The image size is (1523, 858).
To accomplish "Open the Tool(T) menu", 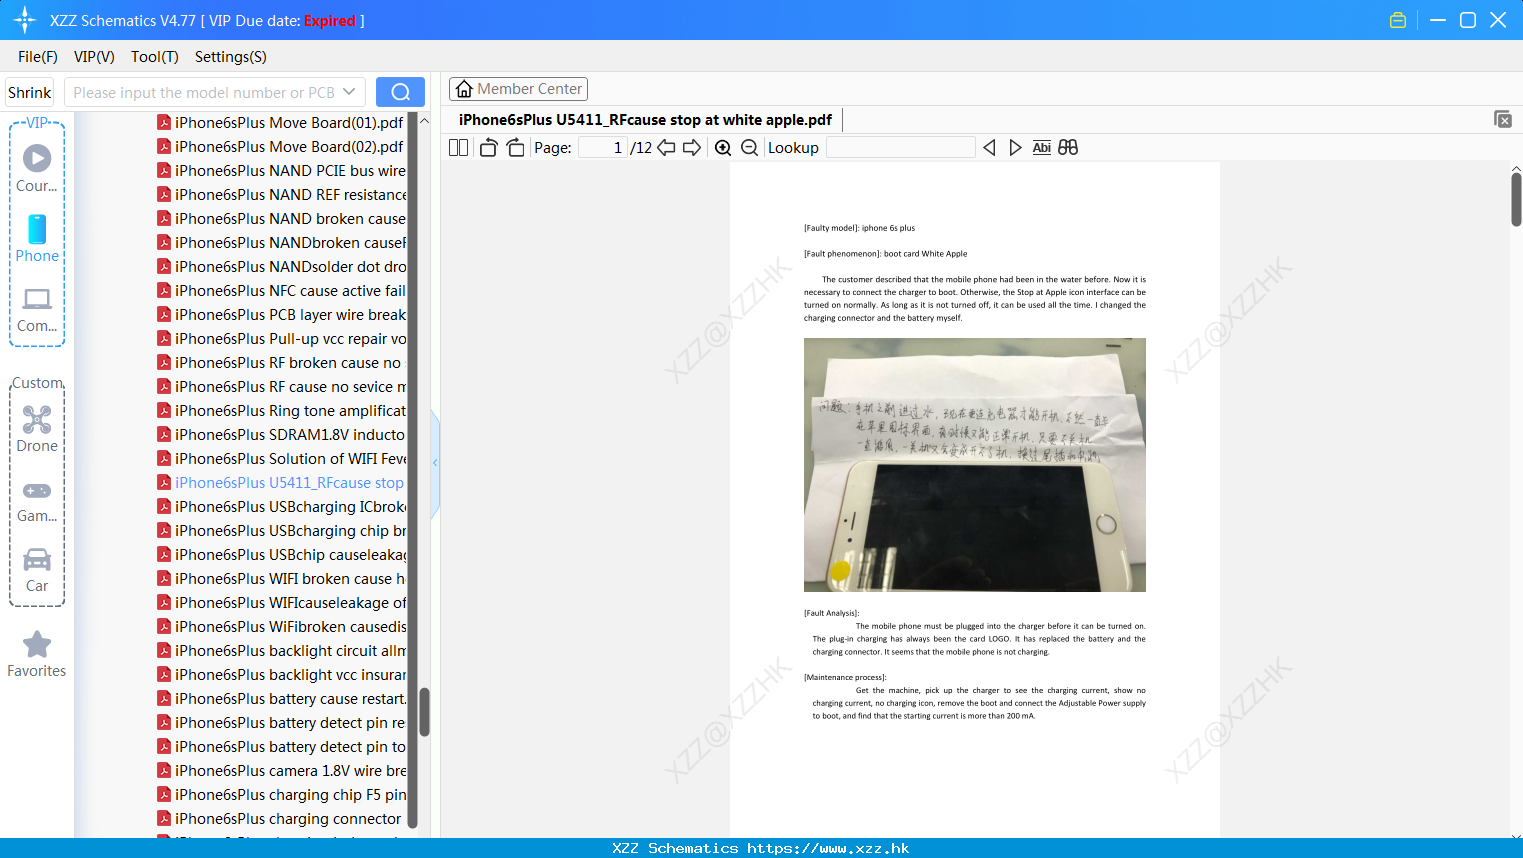I will 154,57.
